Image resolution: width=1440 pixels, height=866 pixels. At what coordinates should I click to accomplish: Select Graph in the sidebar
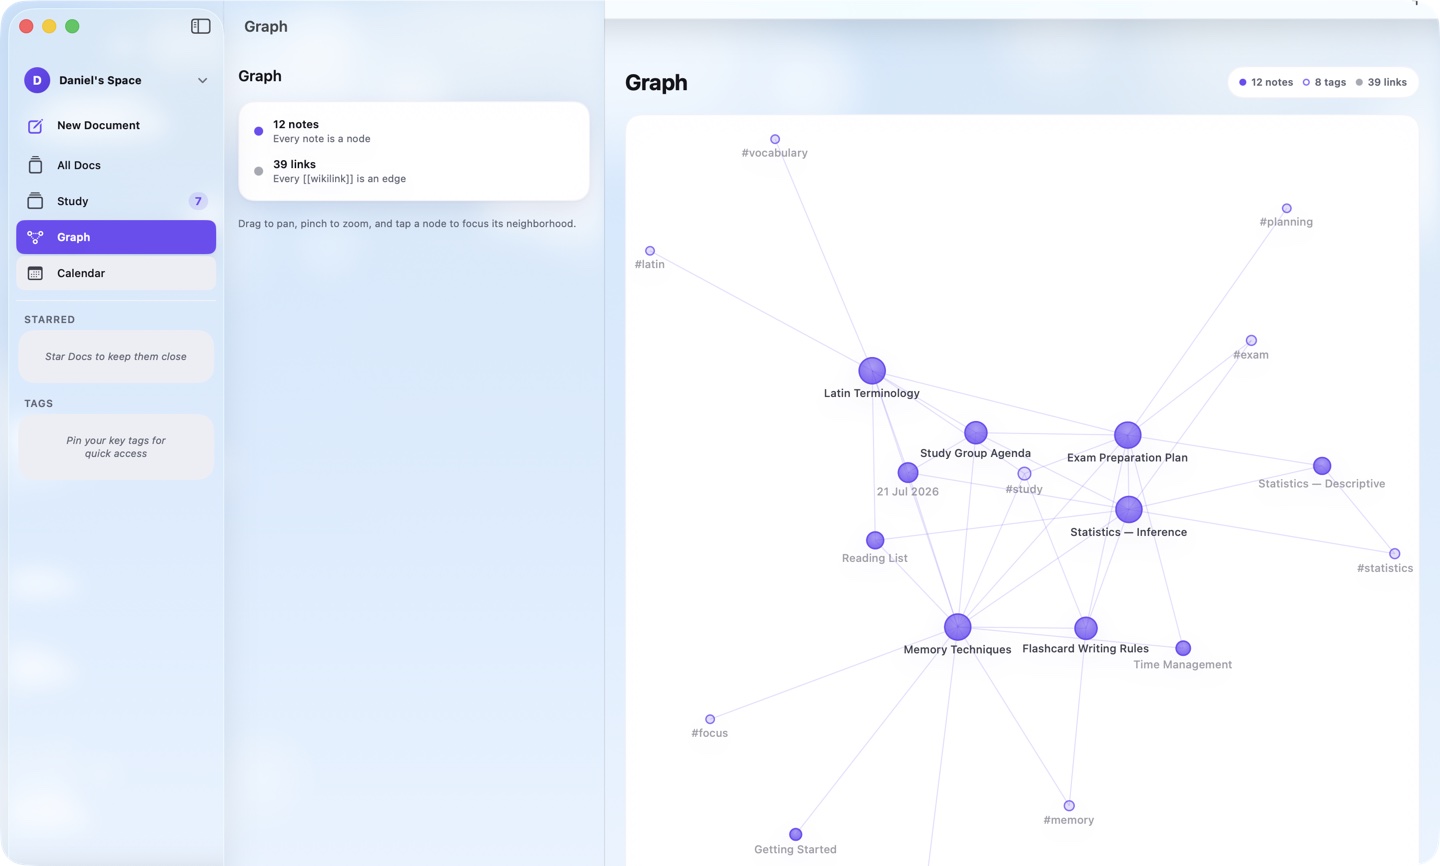(x=116, y=237)
